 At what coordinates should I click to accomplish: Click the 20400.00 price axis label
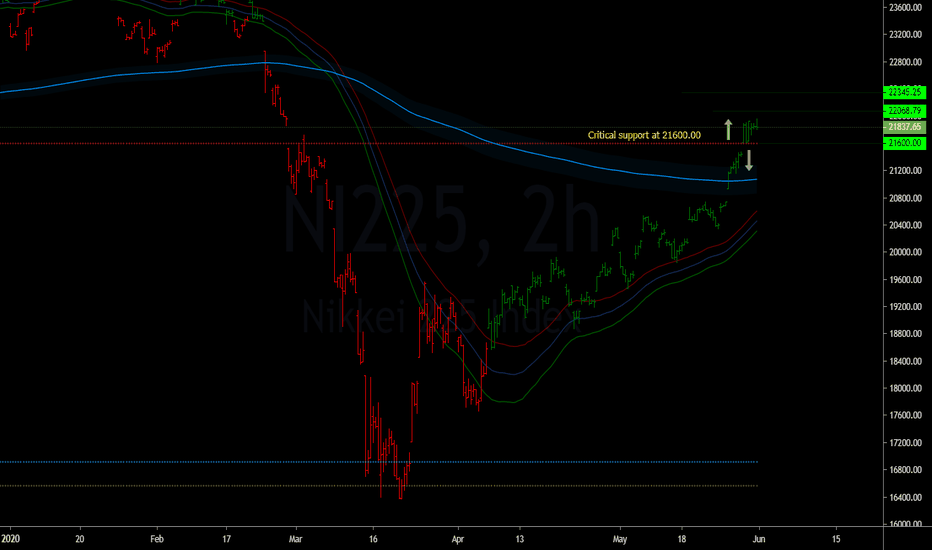coord(905,225)
